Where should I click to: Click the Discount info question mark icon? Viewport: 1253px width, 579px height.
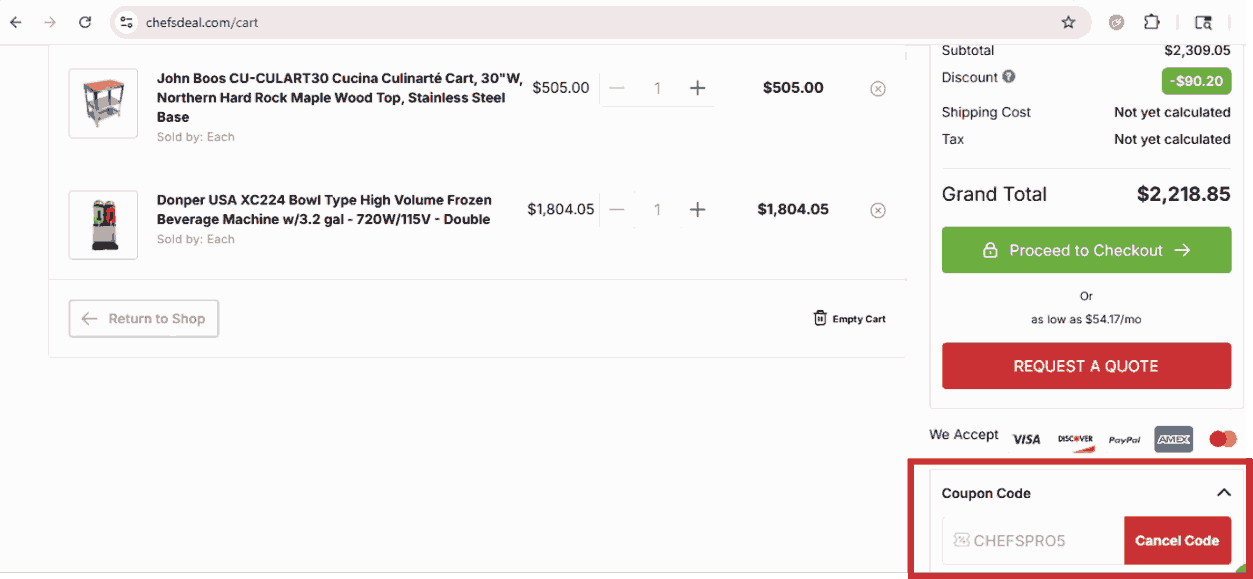1009,77
